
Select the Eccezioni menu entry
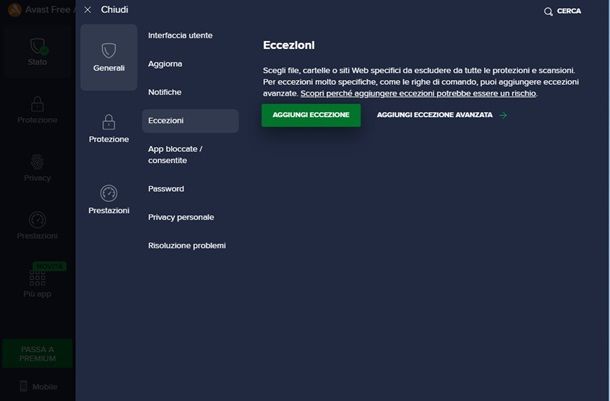190,121
